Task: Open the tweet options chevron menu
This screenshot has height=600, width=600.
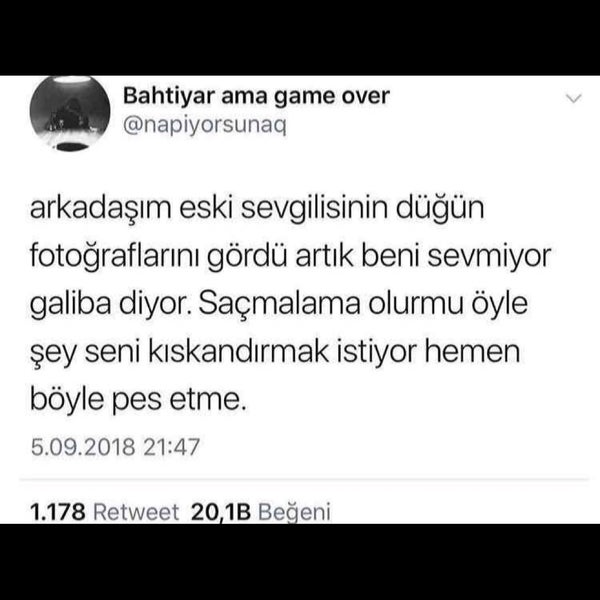Action: point(574,99)
